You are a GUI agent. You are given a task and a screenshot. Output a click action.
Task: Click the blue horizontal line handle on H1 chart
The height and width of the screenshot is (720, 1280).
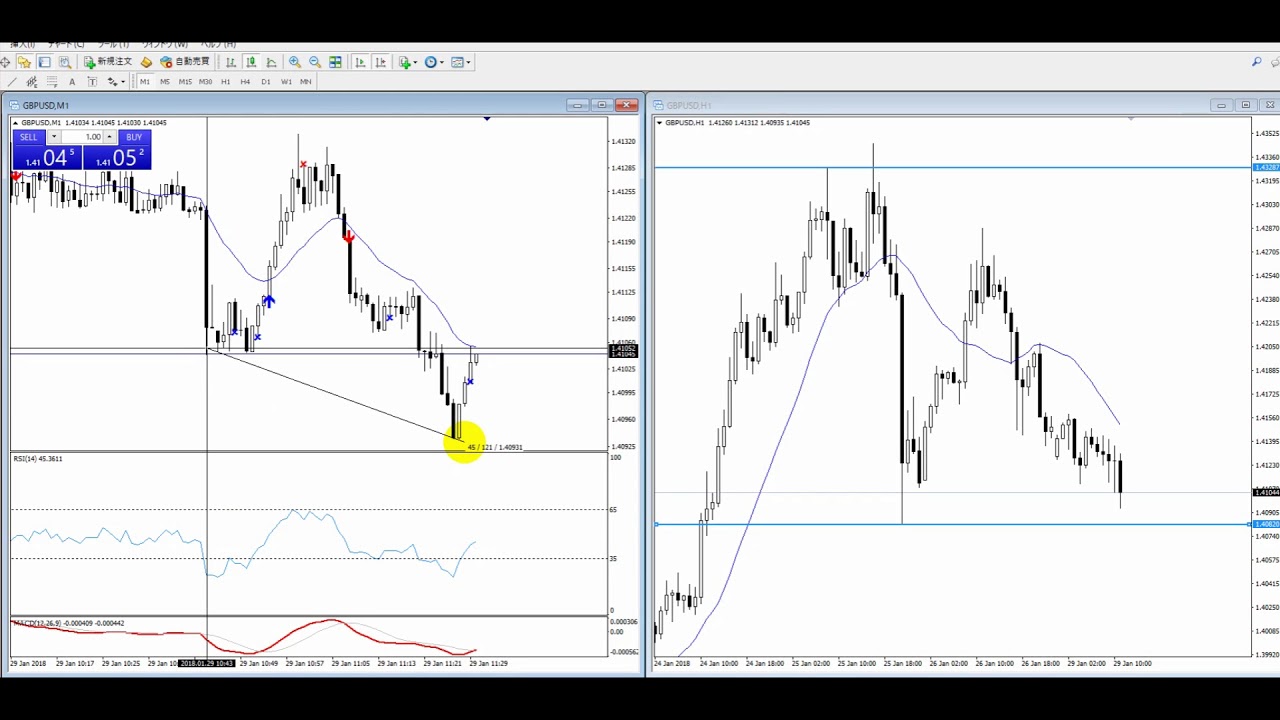657,524
